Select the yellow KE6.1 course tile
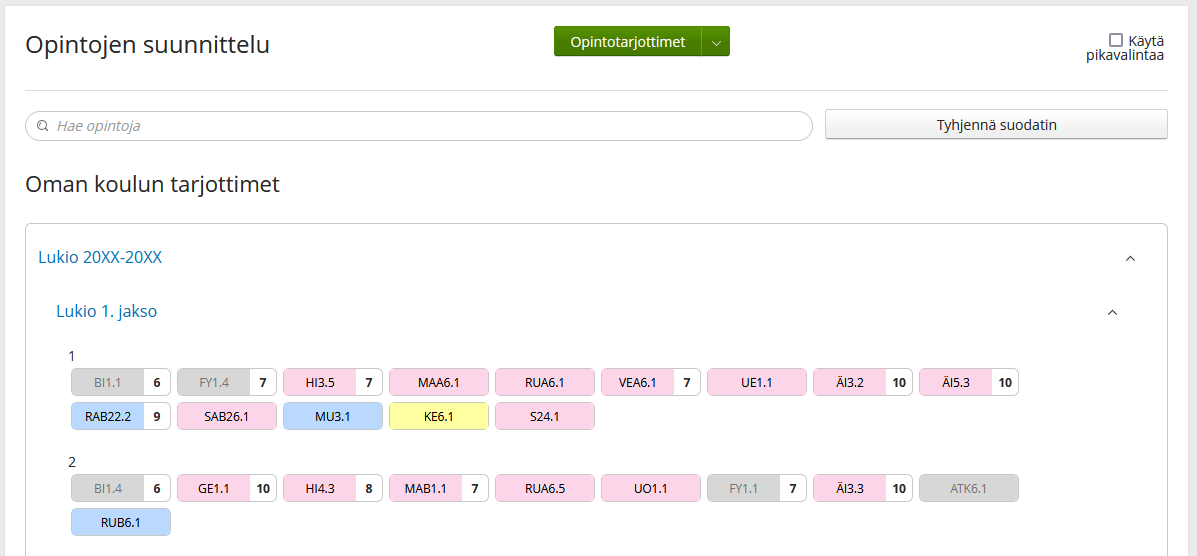Viewport: 1197px width, 556px height. [439, 416]
